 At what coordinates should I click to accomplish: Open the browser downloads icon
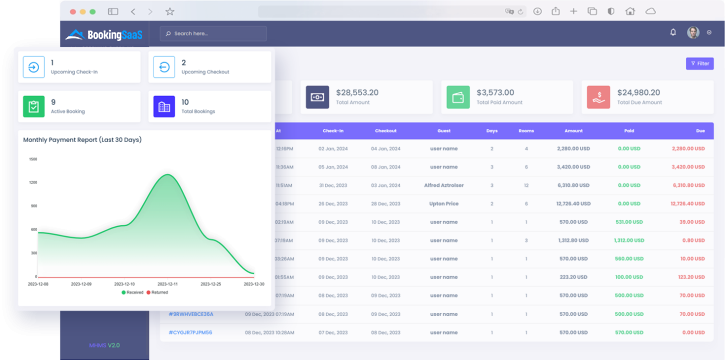[537, 12]
